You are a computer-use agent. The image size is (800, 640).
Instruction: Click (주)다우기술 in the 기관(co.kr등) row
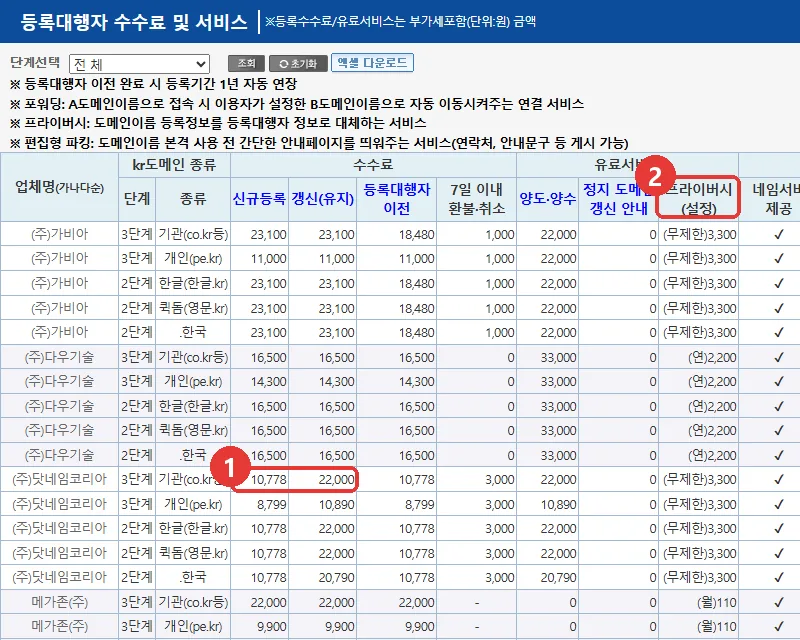click(x=59, y=357)
